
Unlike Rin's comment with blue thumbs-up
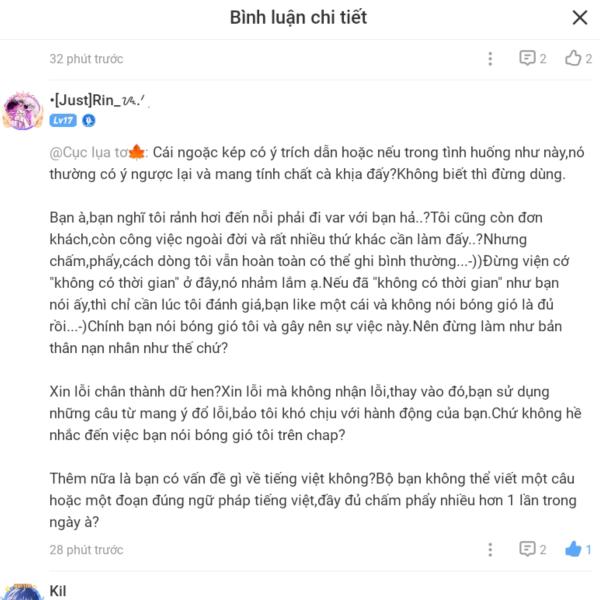click(x=573, y=549)
